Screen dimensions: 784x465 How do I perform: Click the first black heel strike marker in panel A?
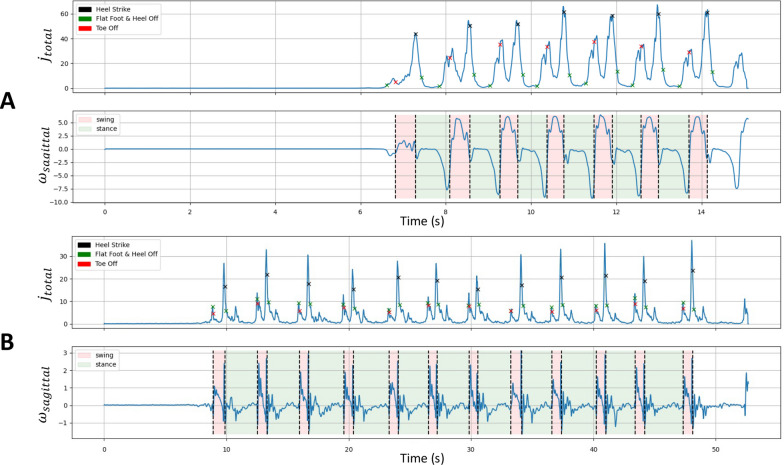pyautogui.click(x=416, y=35)
